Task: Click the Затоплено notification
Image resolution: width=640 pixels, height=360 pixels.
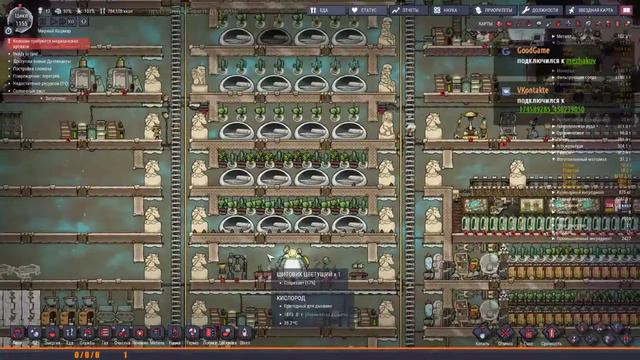Action: tap(56, 98)
